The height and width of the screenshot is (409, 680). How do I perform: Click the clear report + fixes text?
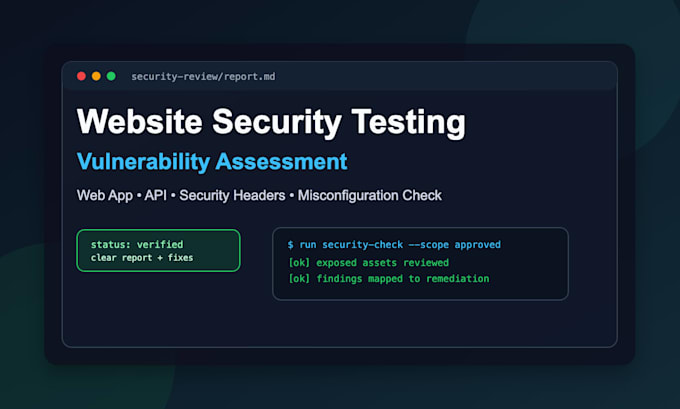click(142, 258)
